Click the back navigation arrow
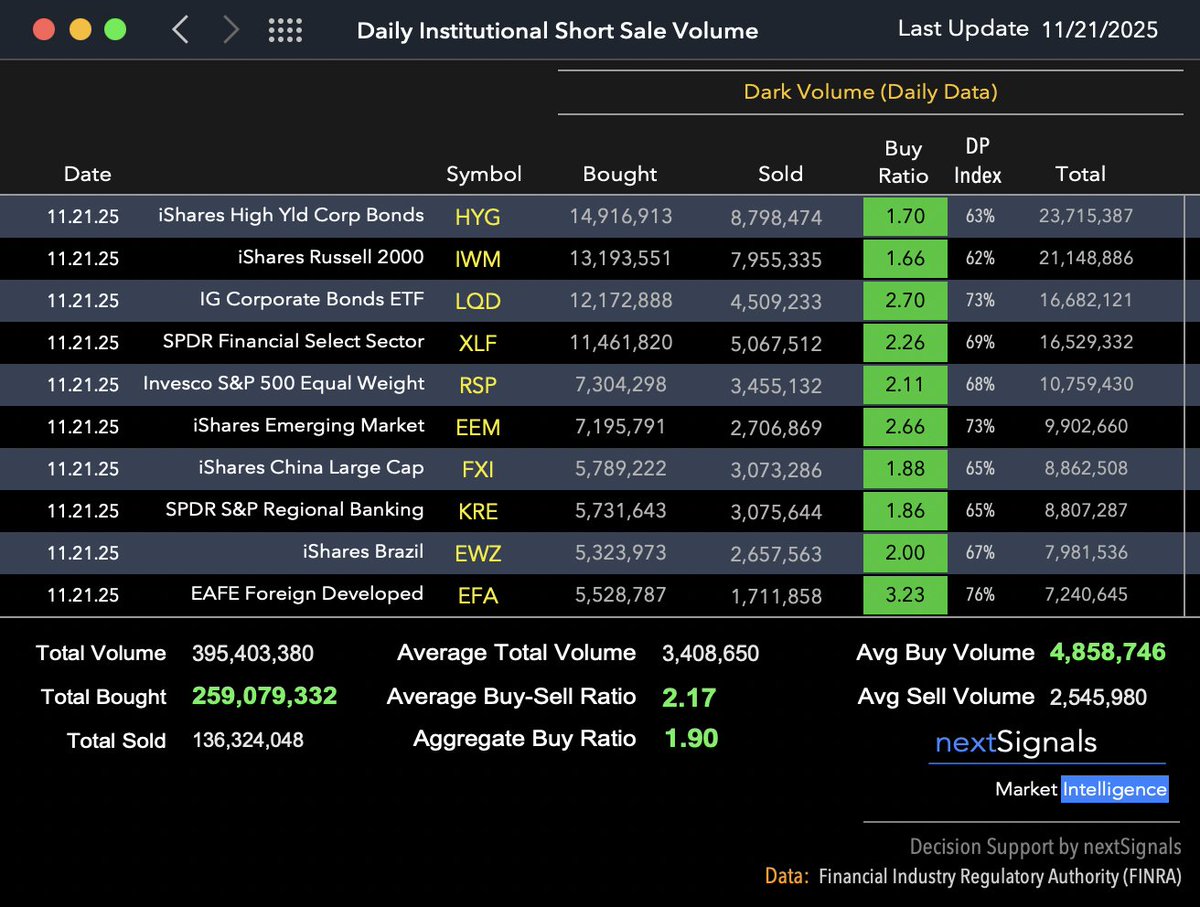The image size is (1200, 907). [x=180, y=29]
